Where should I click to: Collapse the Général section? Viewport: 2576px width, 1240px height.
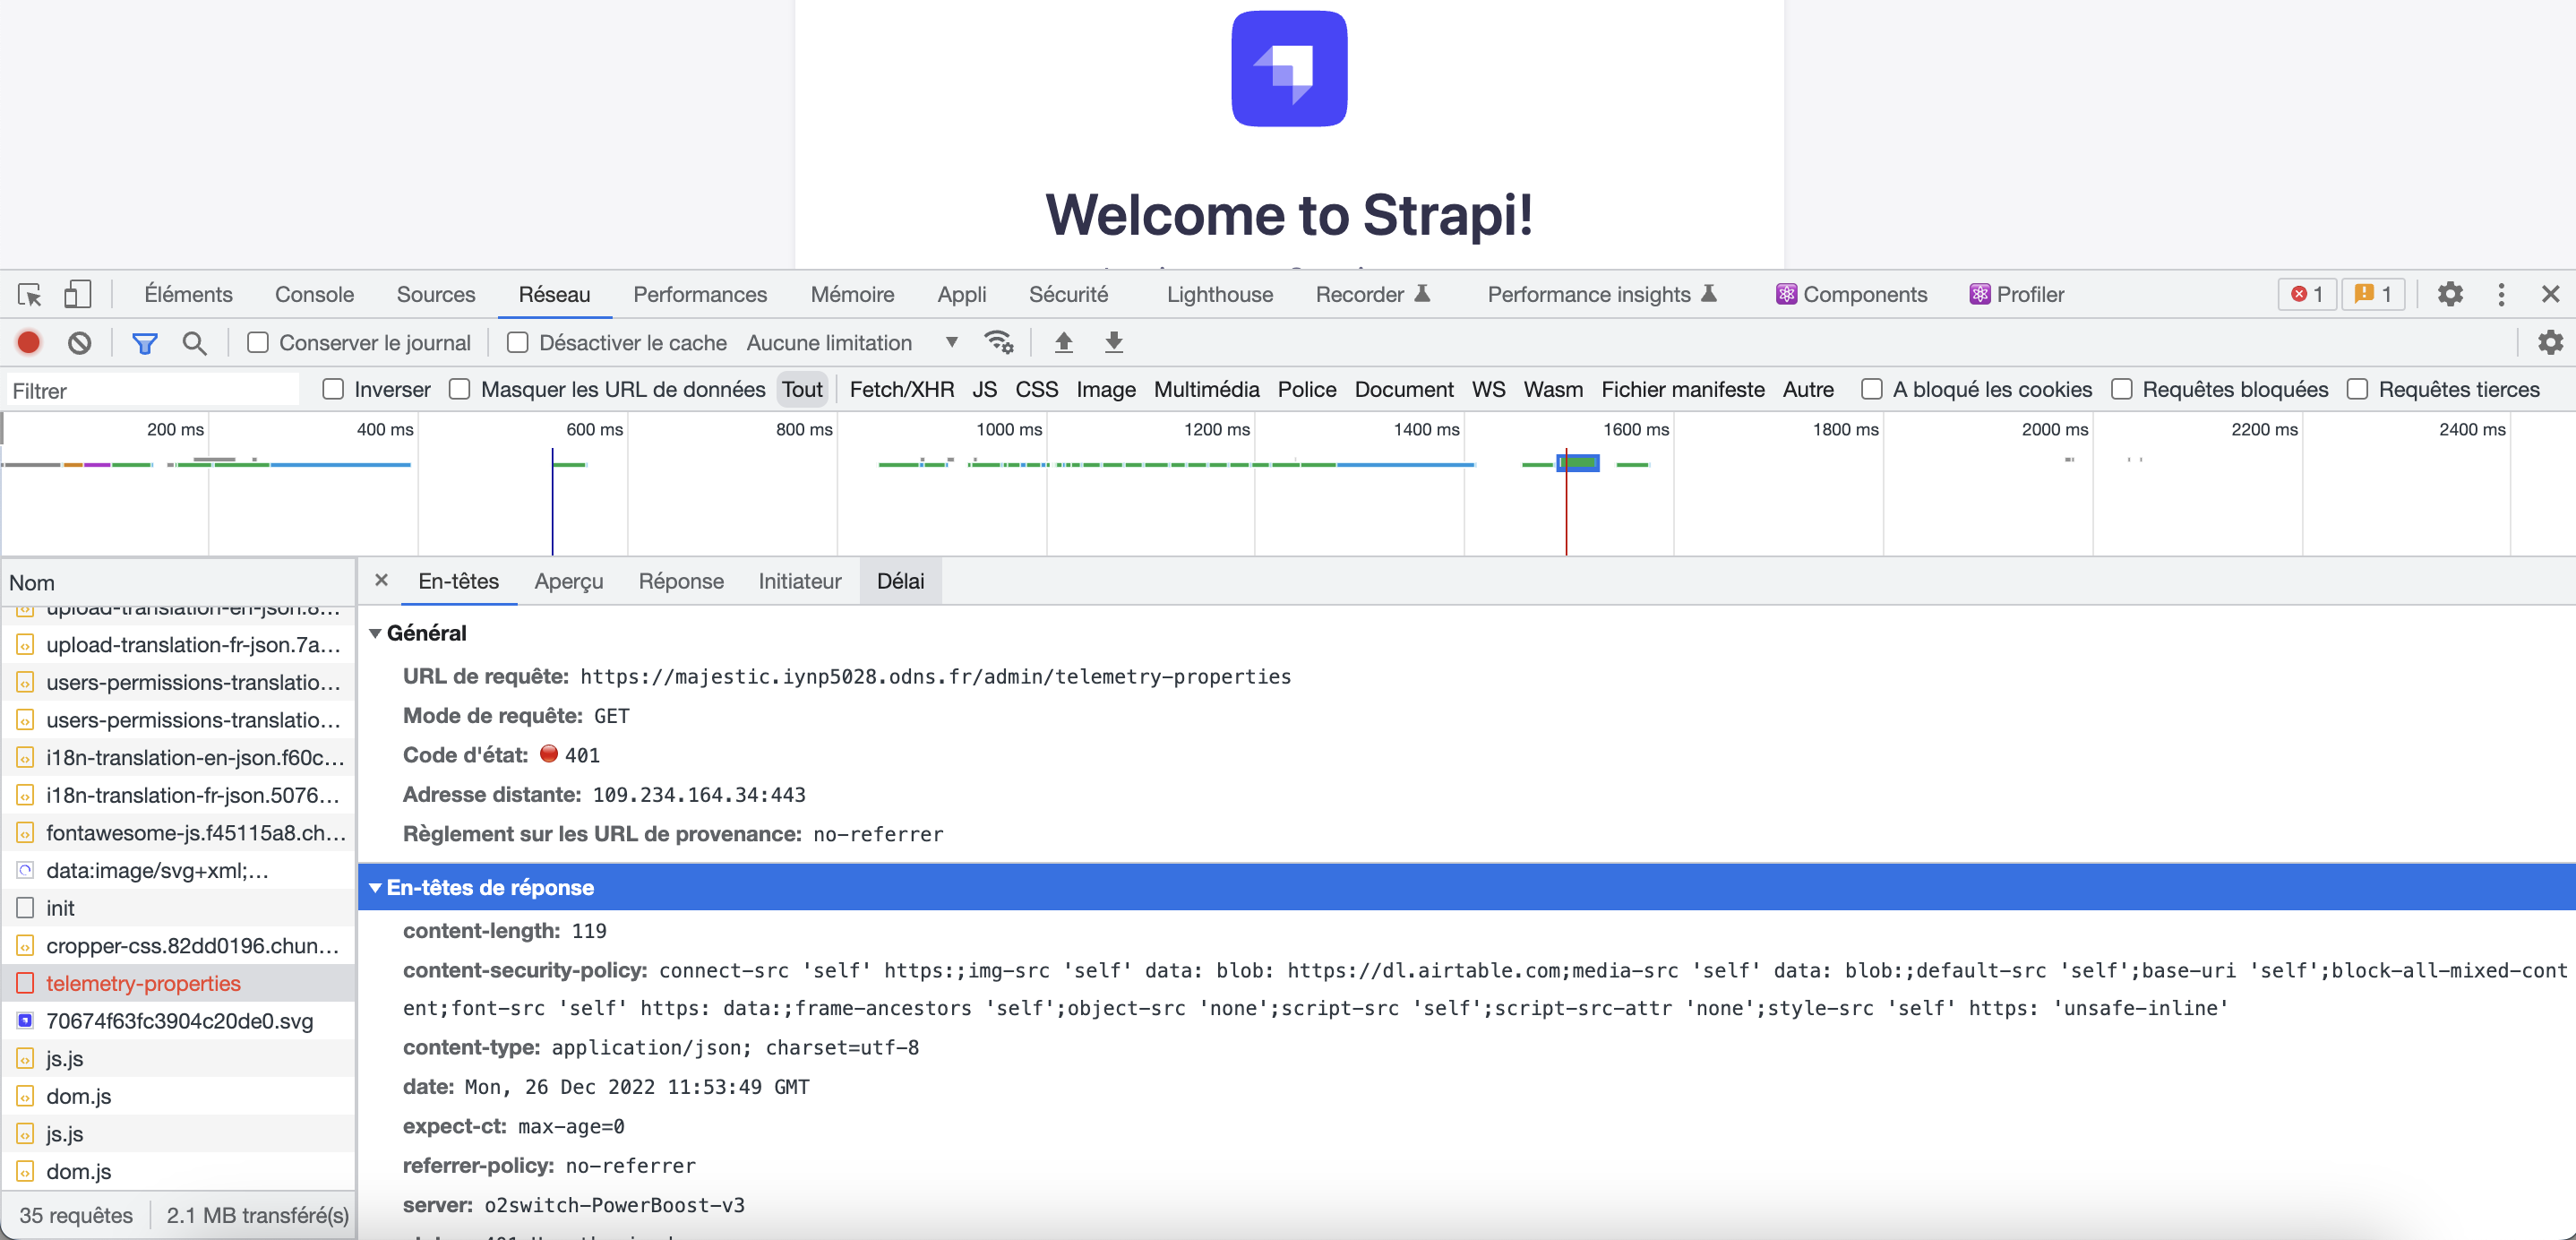pos(375,632)
